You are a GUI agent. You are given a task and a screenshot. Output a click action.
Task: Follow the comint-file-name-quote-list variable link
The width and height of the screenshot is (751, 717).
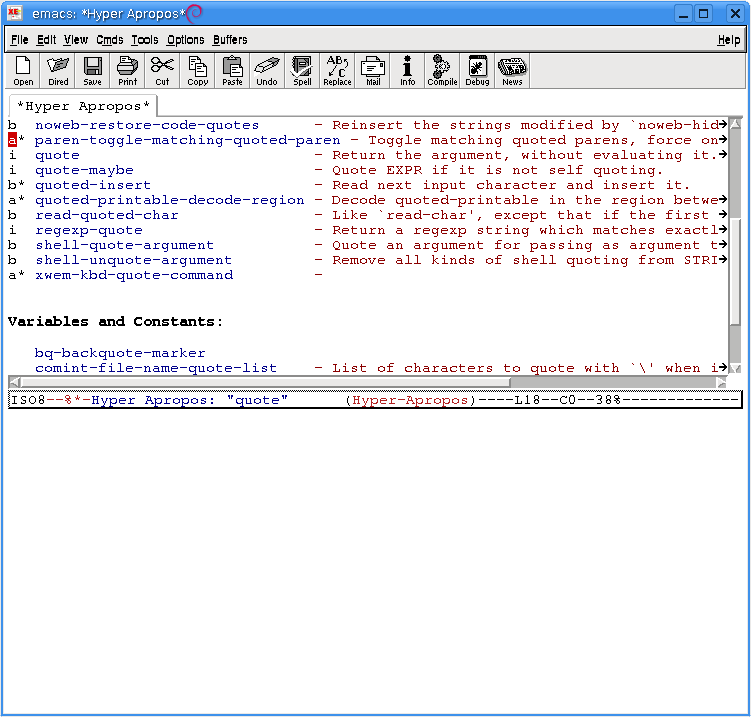pyautogui.click(x=156, y=368)
